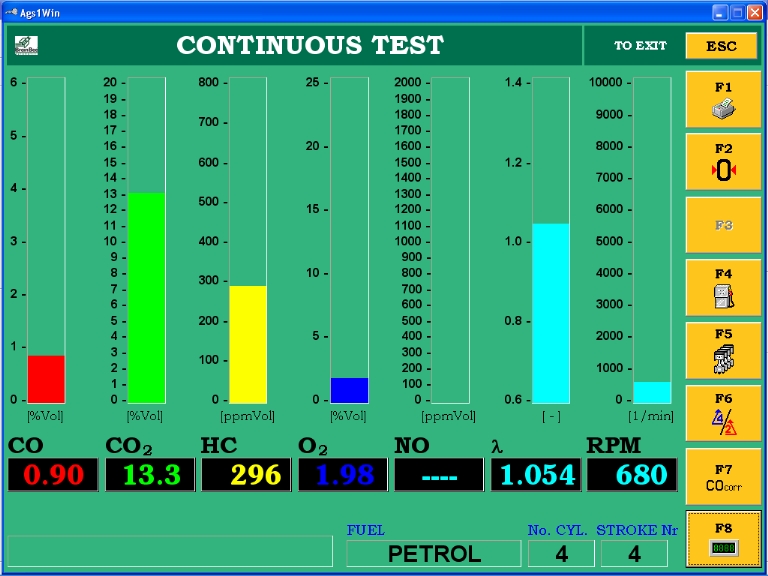Image resolution: width=768 pixels, height=576 pixels.
Task: Click the CONTINUOUS TEST heading
Action: tap(310, 45)
